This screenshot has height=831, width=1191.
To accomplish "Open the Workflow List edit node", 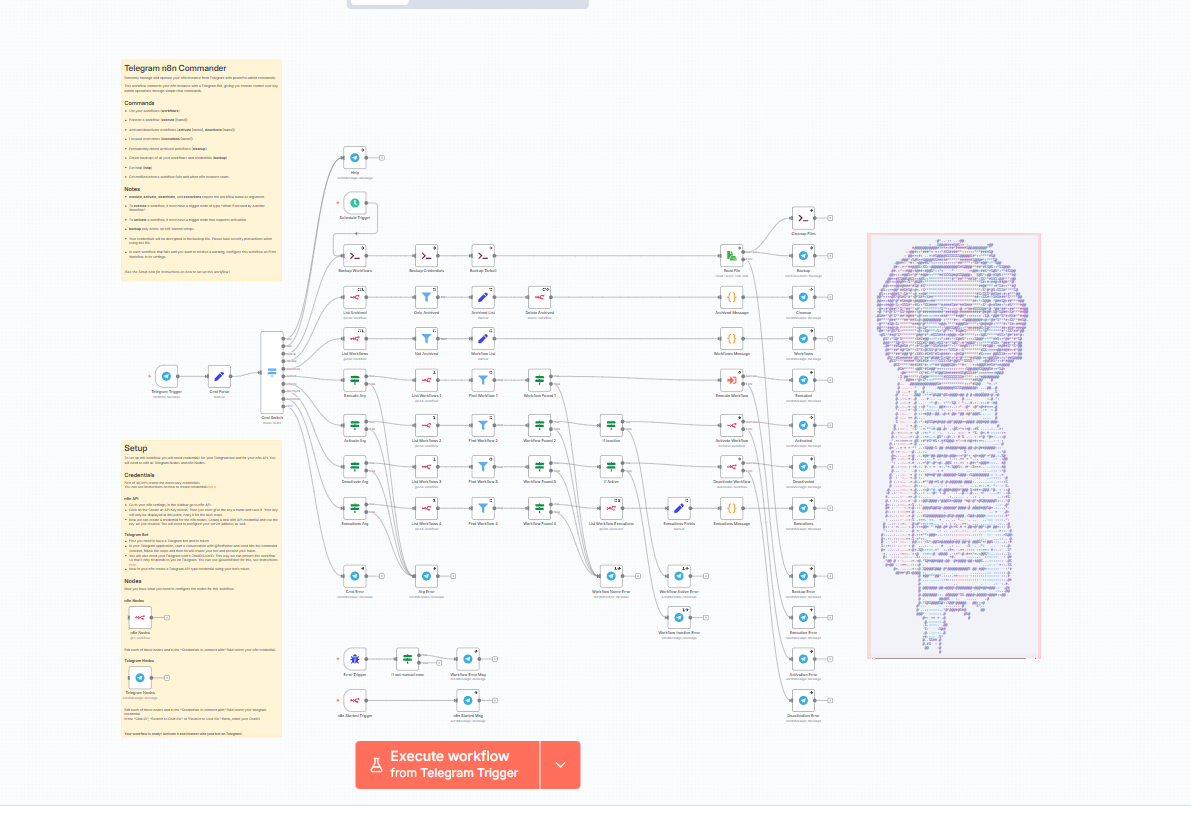I will click(x=482, y=339).
